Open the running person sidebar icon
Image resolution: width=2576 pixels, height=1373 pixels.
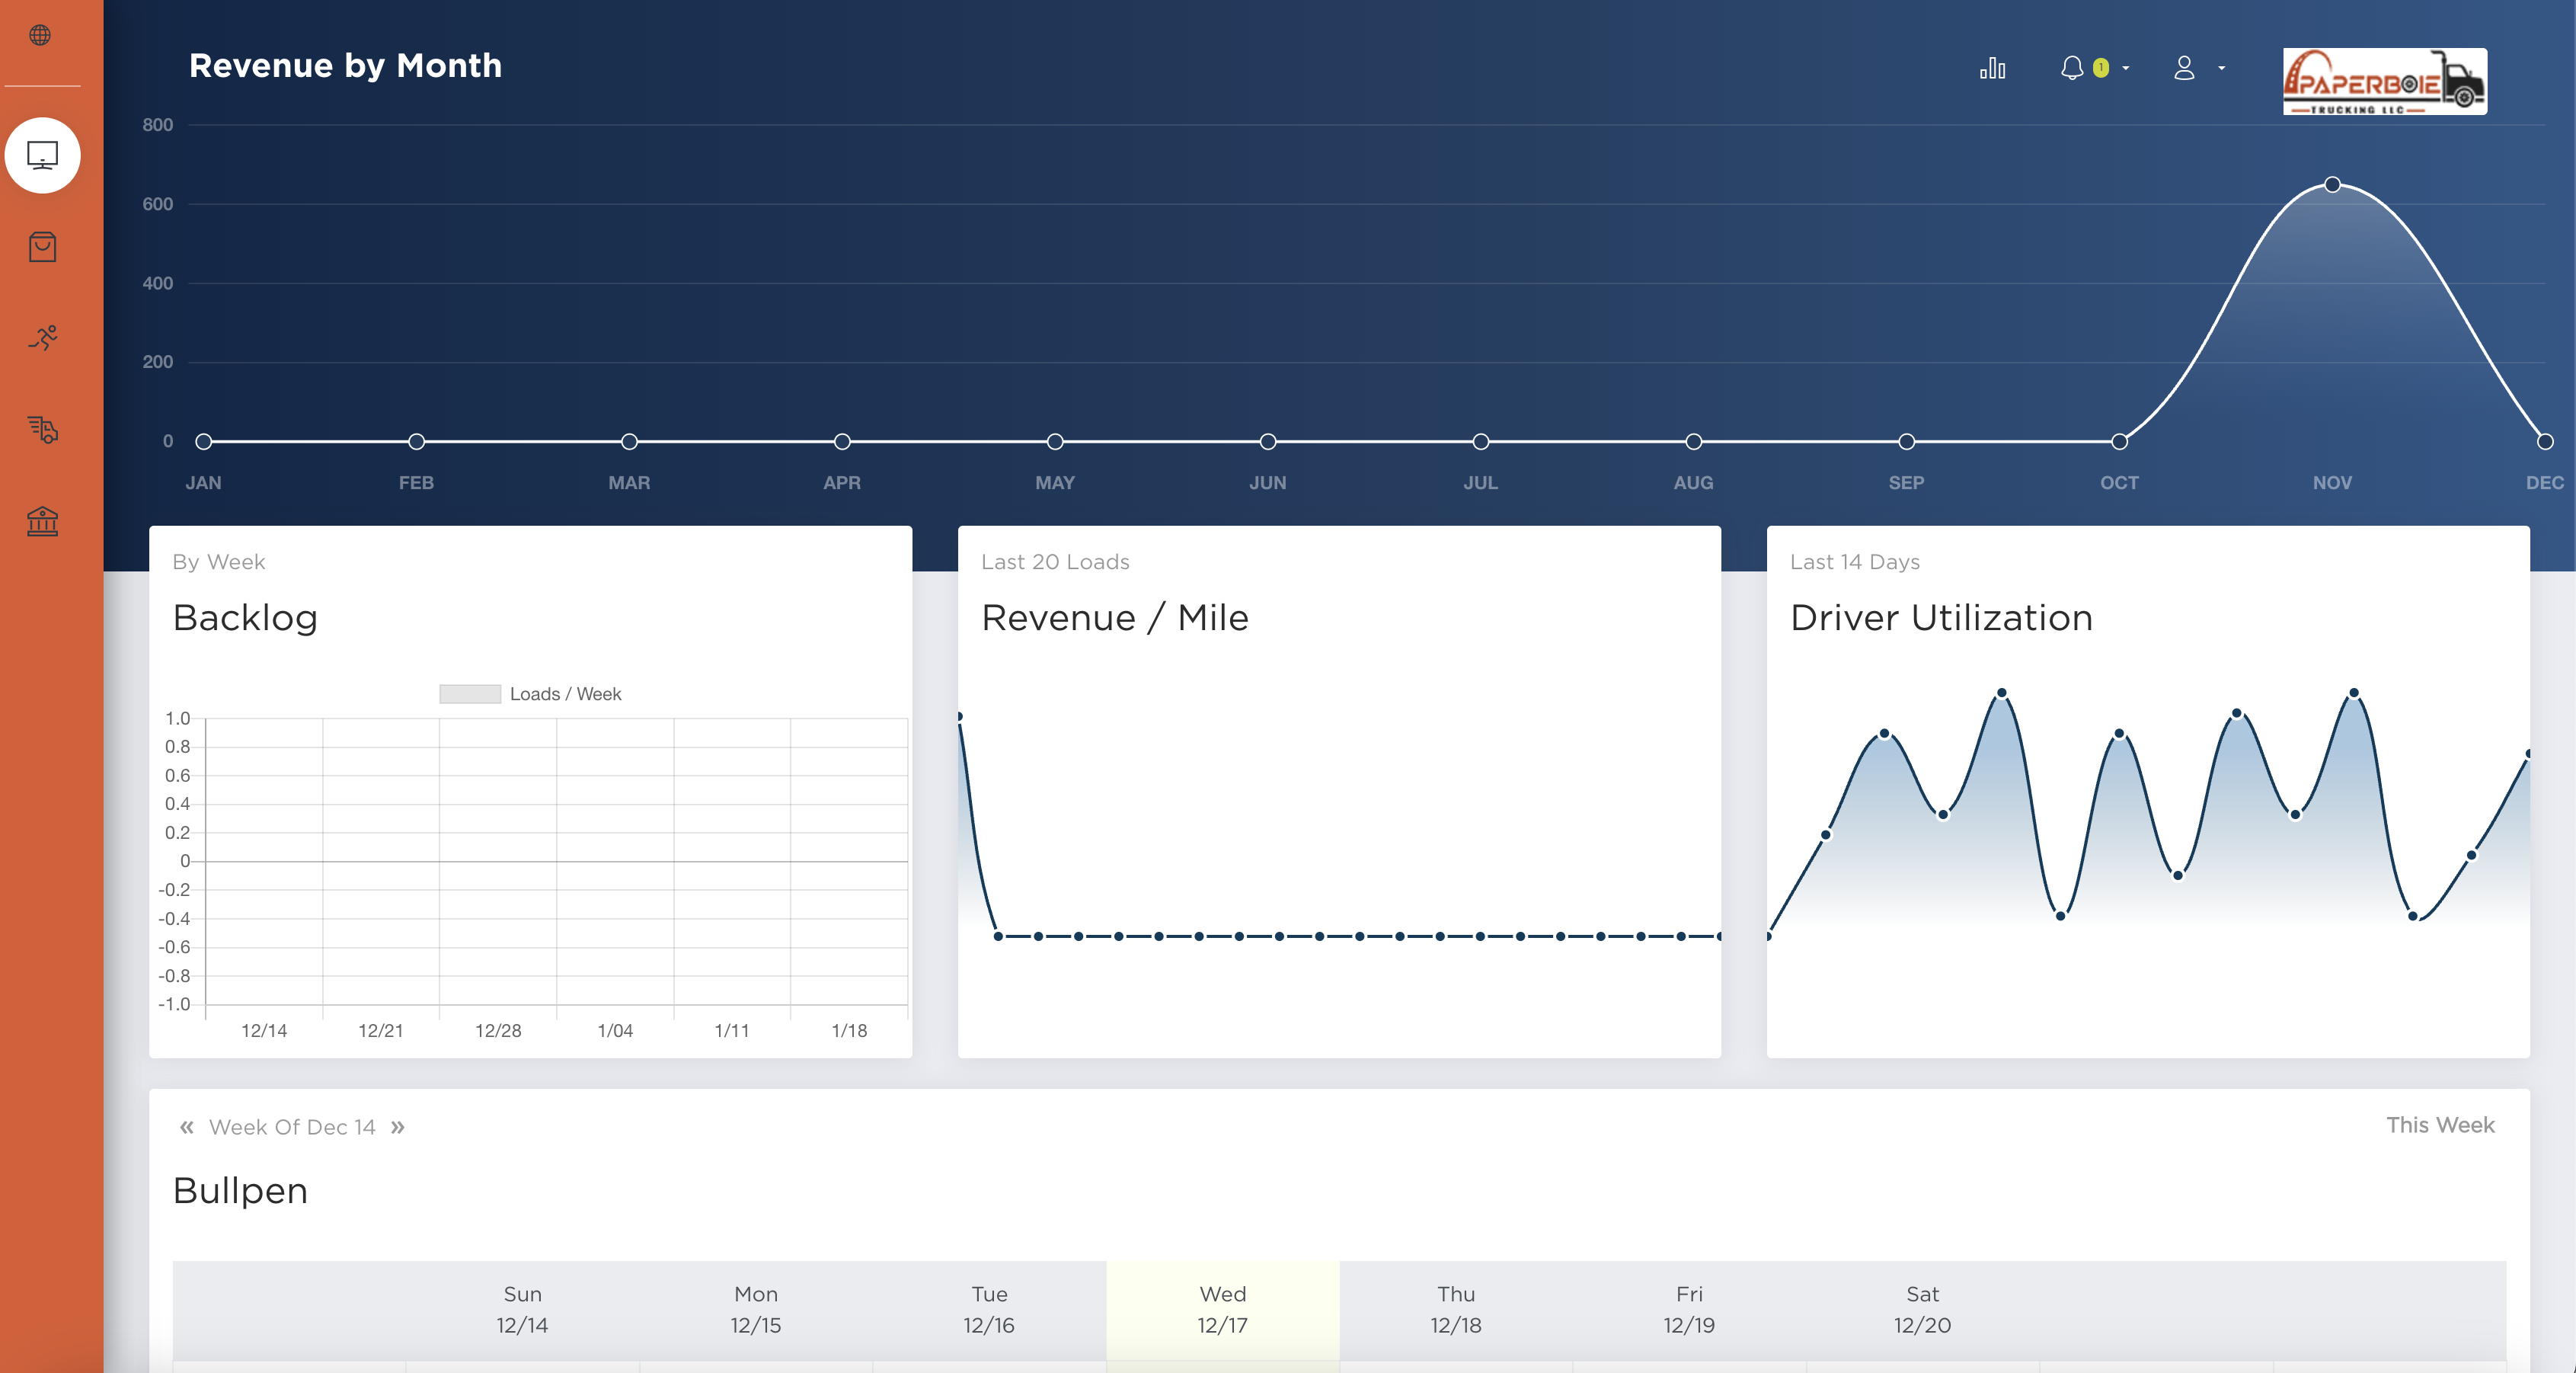42,338
